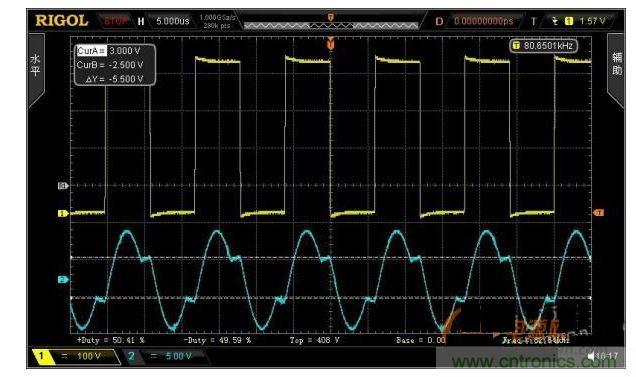Click the red STOP run-status indicator
The height and width of the screenshot is (377, 636).
tap(116, 21)
